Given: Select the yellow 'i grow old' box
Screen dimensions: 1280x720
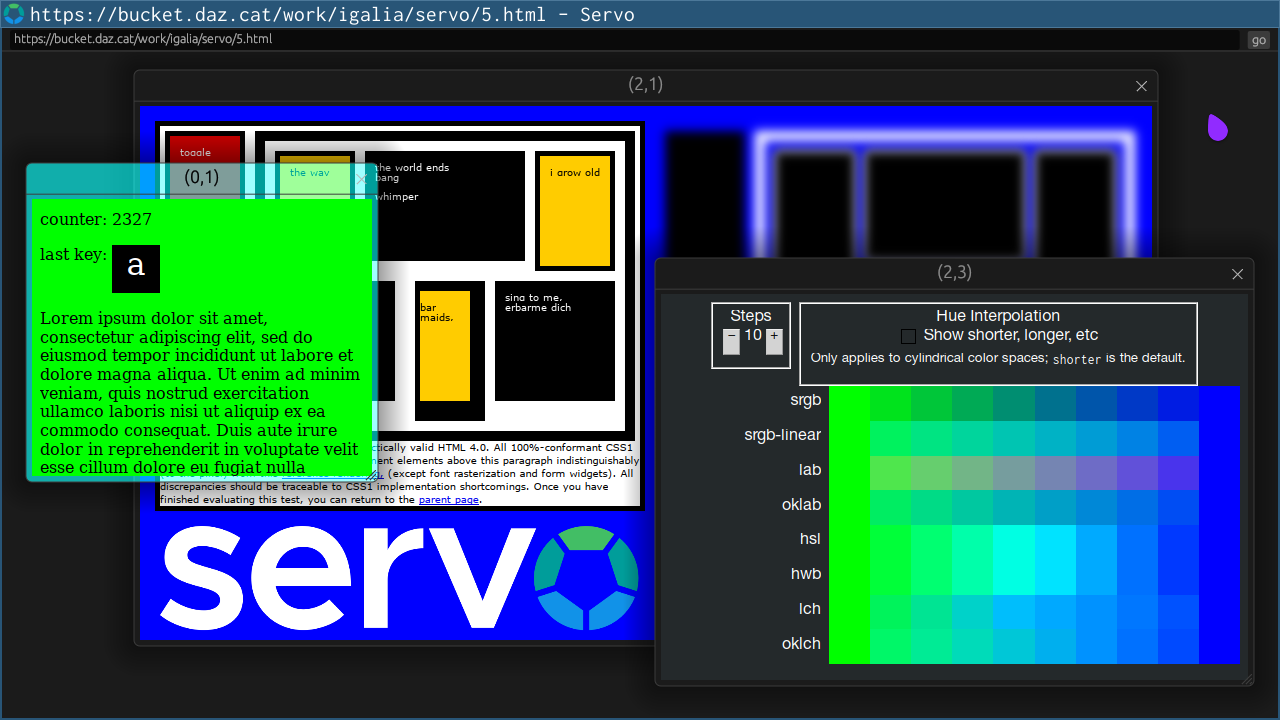Looking at the screenshot, I should pos(574,210).
